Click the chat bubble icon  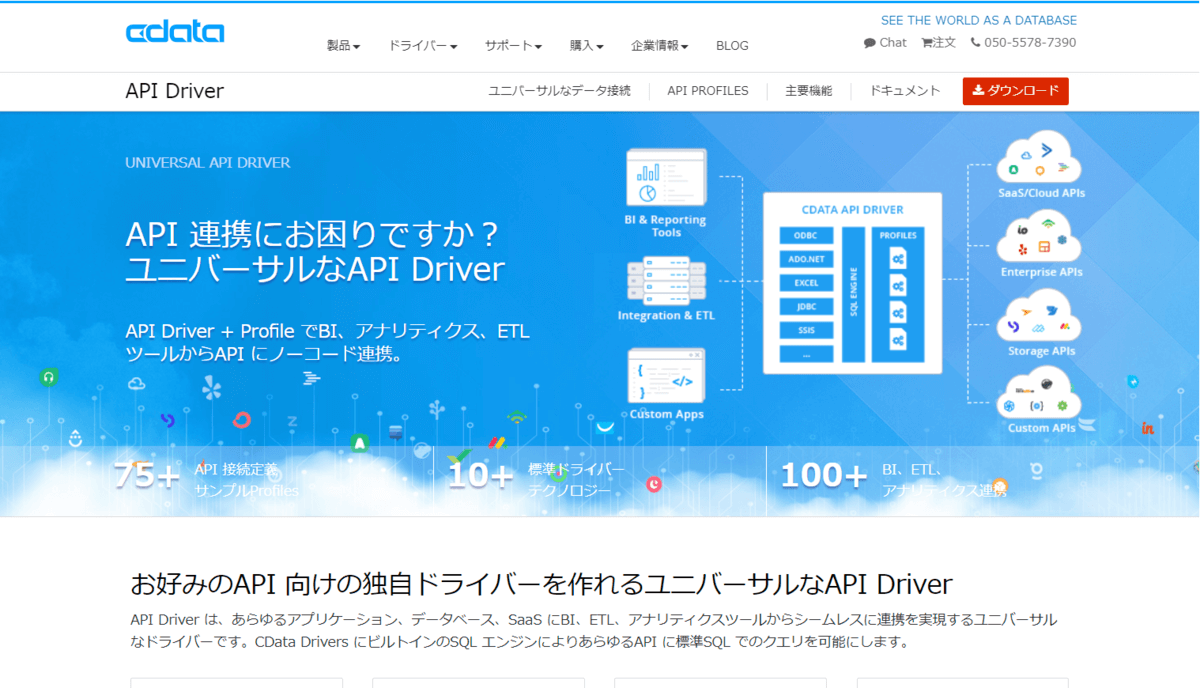[870, 43]
